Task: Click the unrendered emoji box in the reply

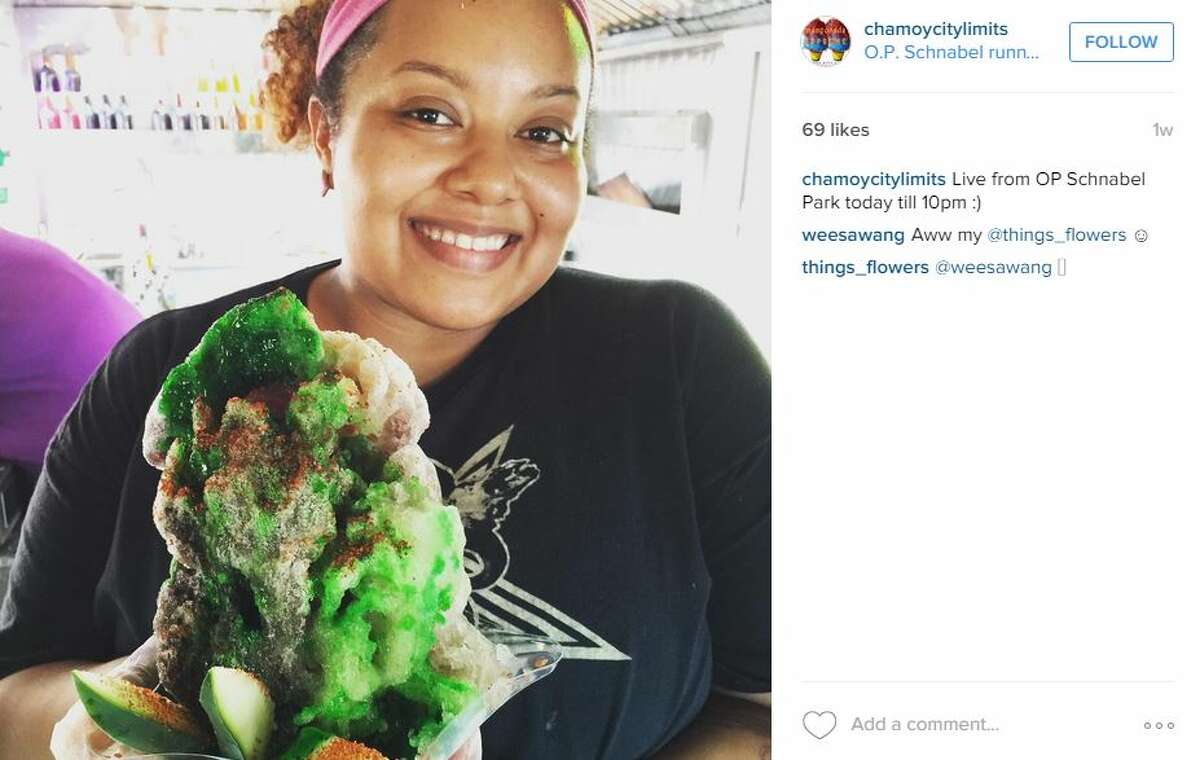Action: (1062, 267)
